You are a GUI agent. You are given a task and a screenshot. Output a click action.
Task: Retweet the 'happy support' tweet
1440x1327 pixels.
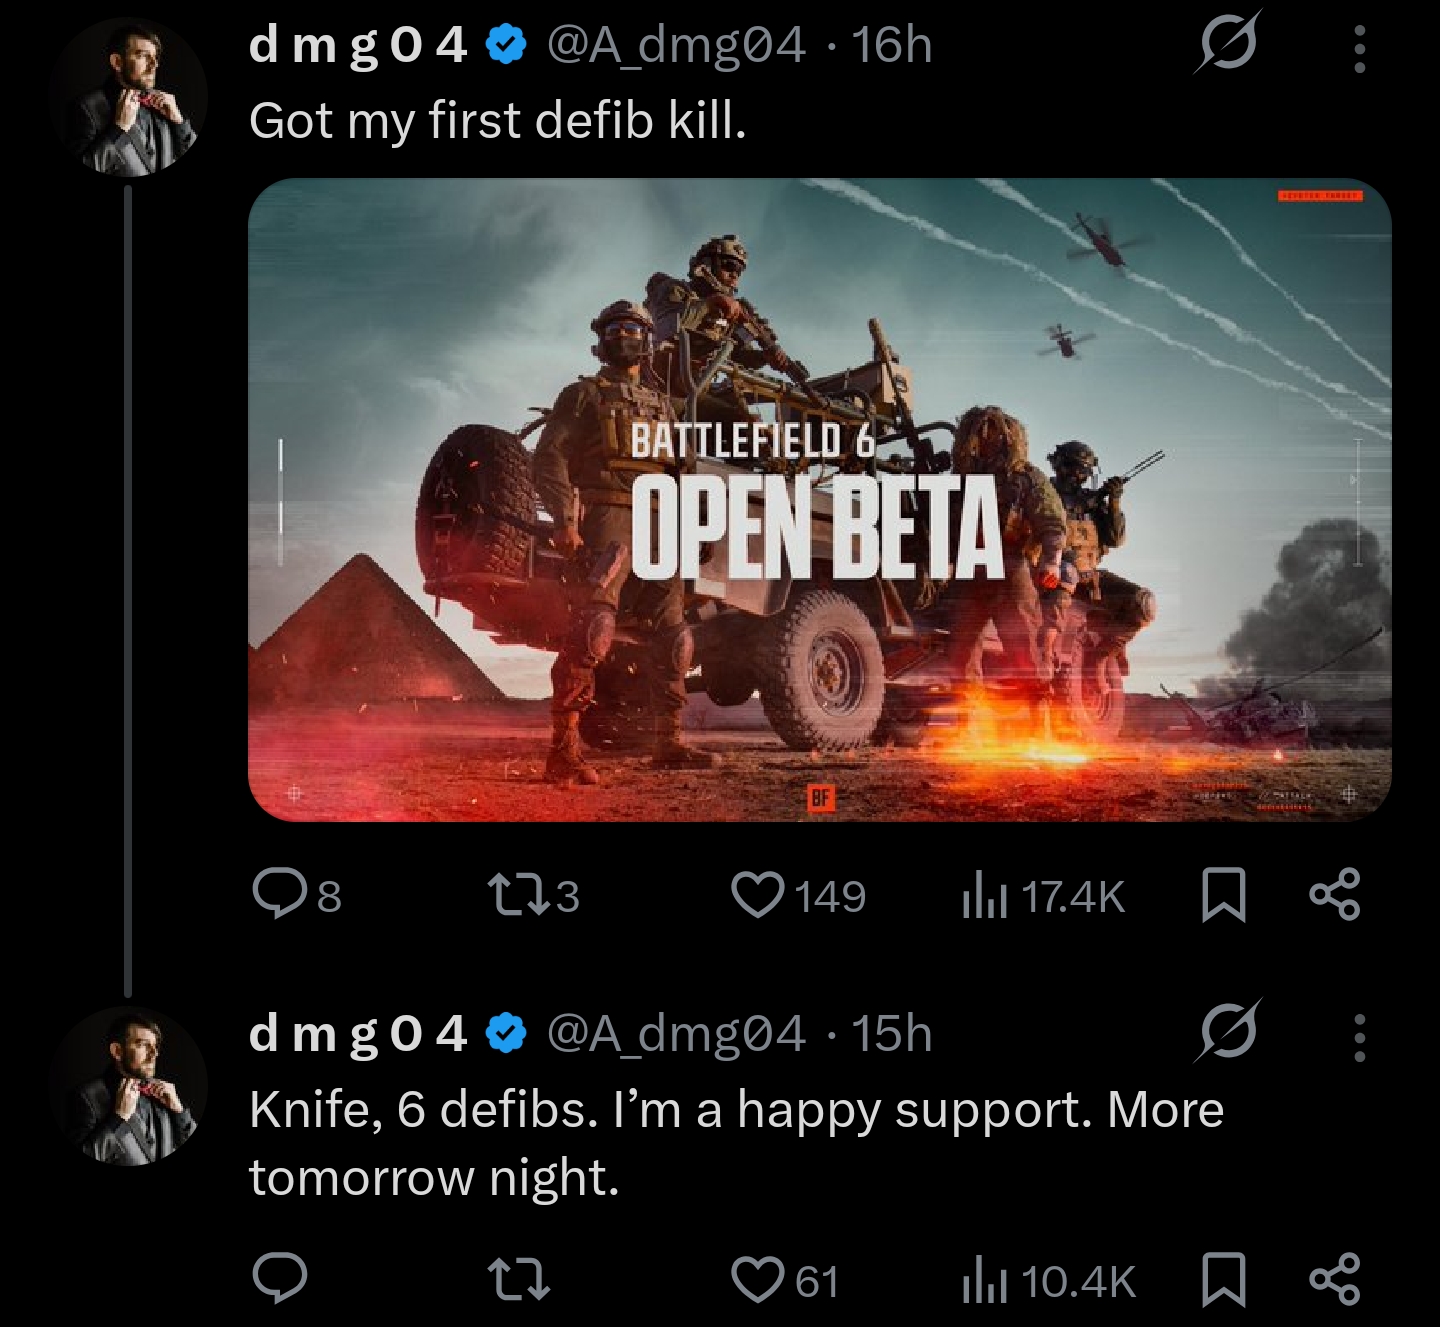tap(518, 1279)
